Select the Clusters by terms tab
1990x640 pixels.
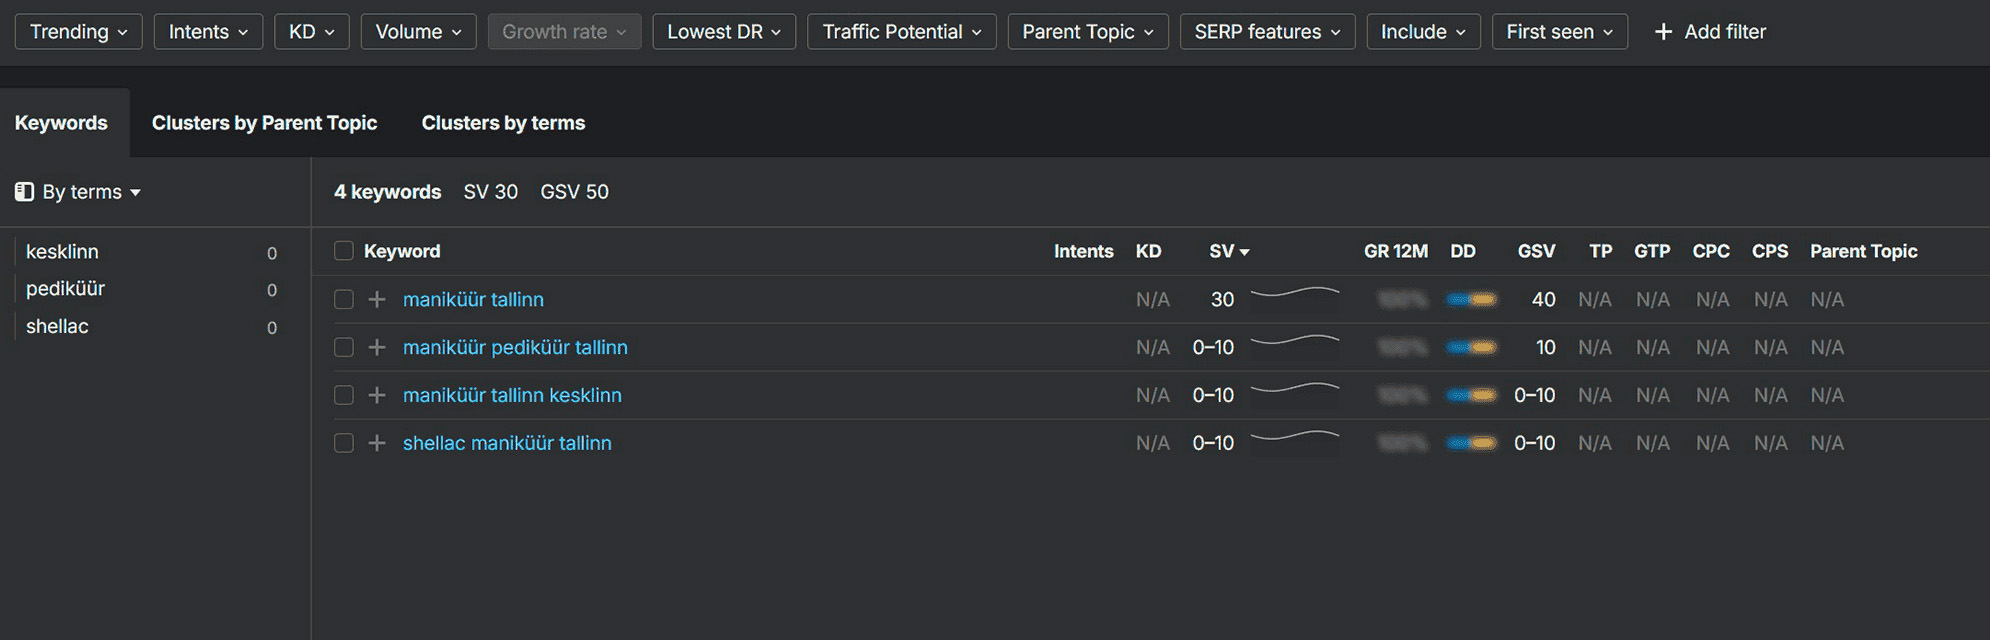pos(503,123)
